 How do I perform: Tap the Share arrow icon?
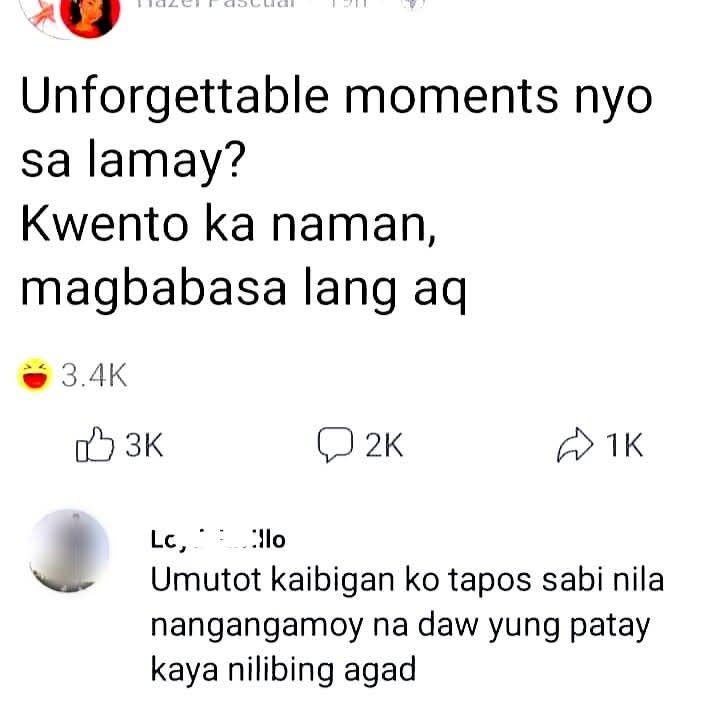pyautogui.click(x=575, y=445)
